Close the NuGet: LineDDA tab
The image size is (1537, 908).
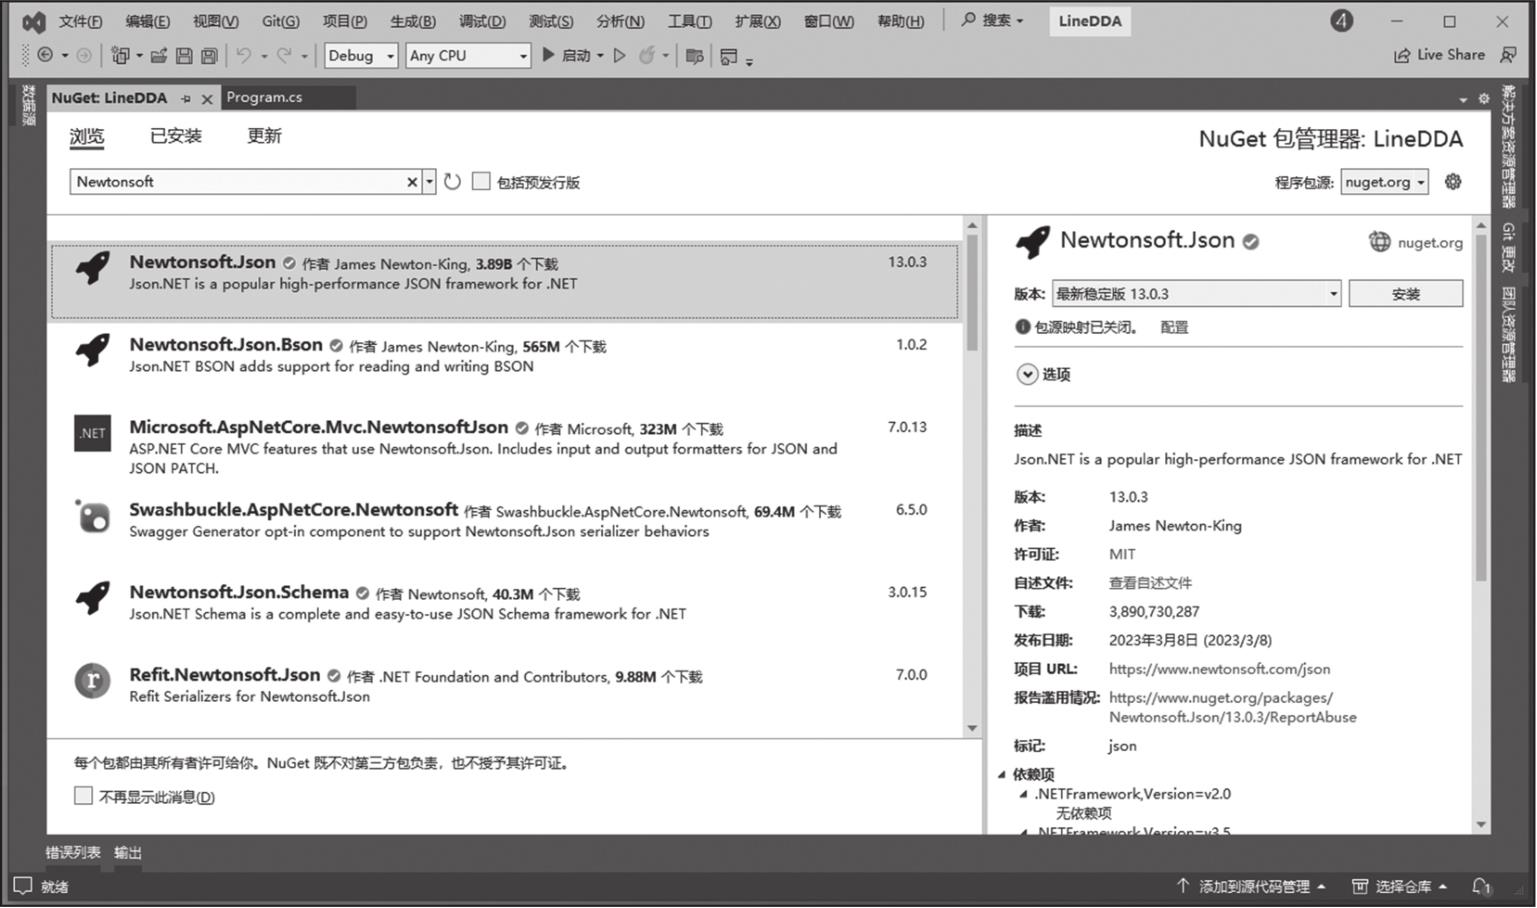pos(207,98)
